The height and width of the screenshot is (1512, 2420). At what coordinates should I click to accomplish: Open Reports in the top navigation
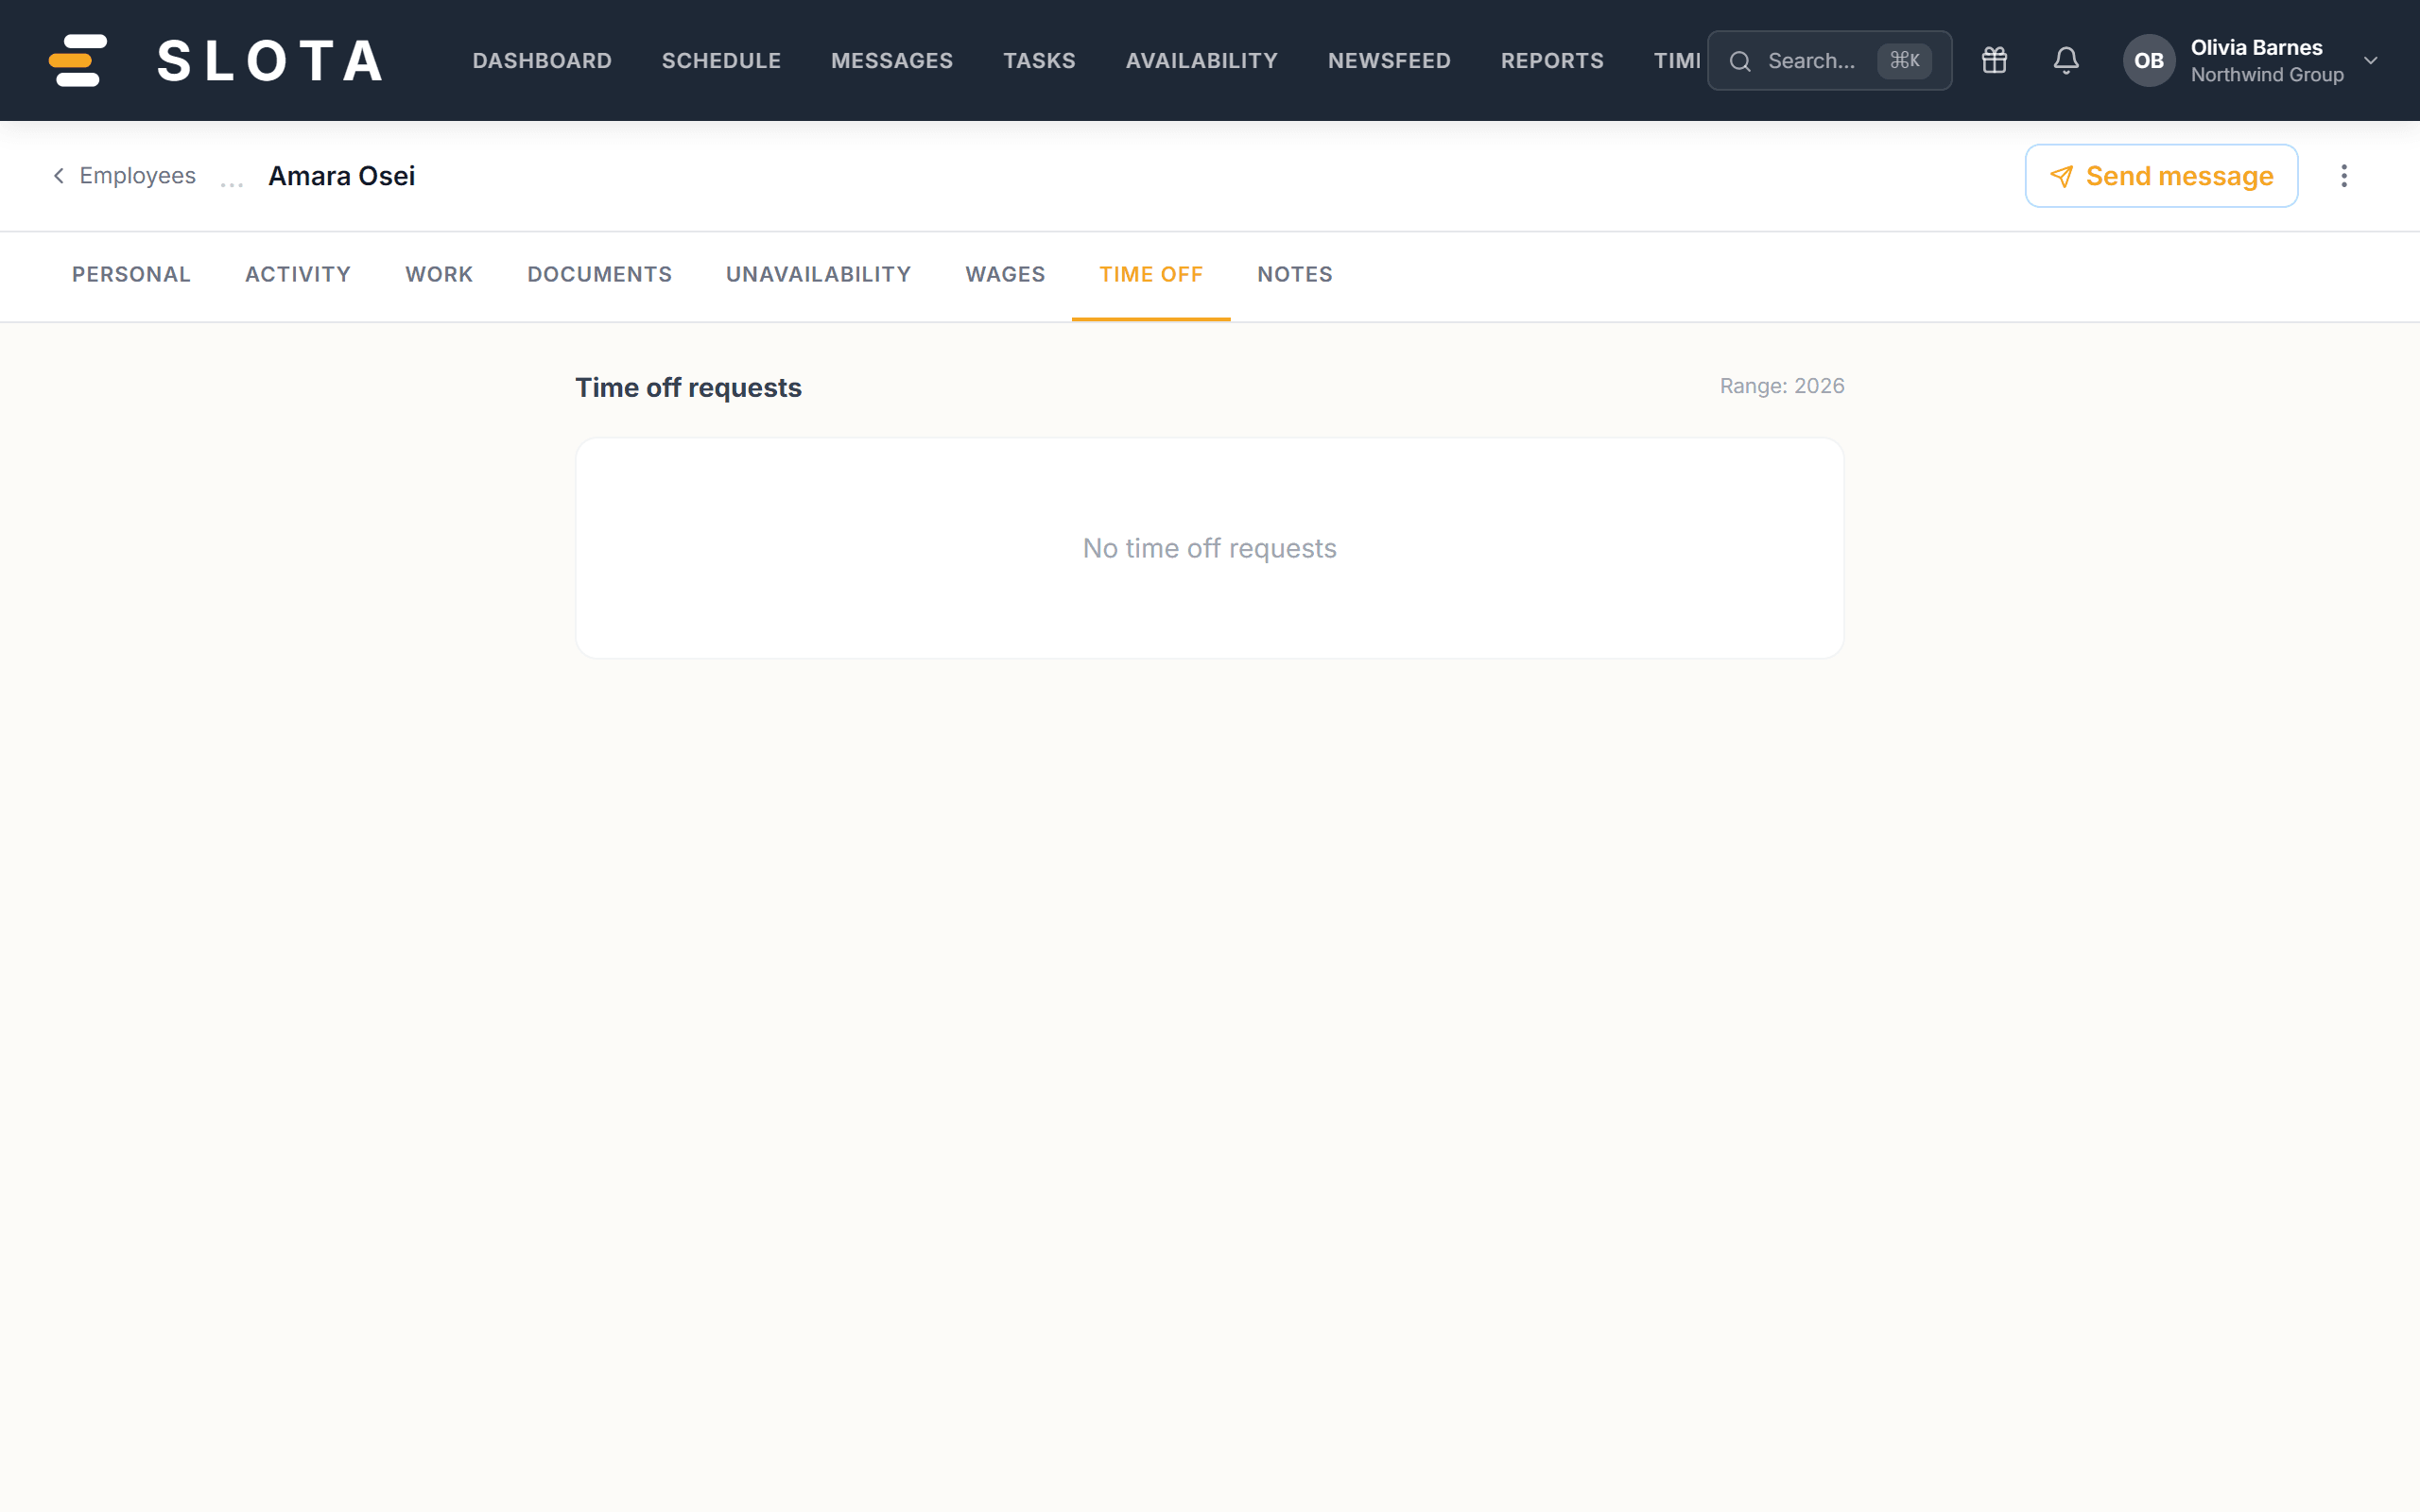(x=1552, y=60)
